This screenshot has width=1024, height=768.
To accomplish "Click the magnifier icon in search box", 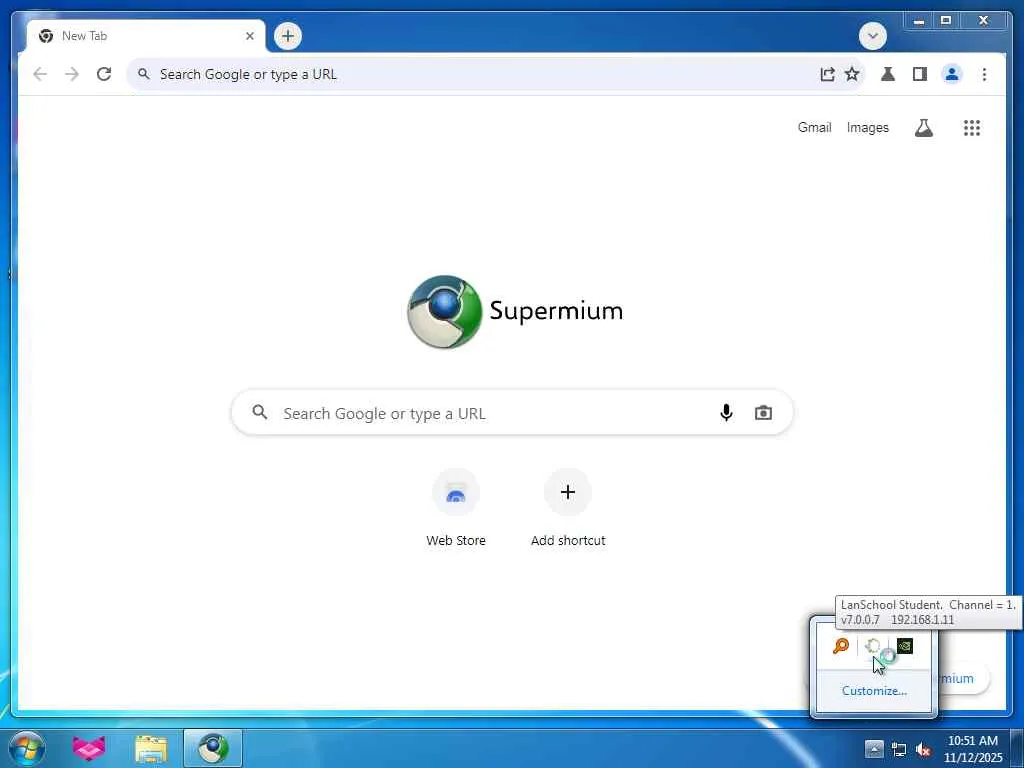I will (260, 412).
